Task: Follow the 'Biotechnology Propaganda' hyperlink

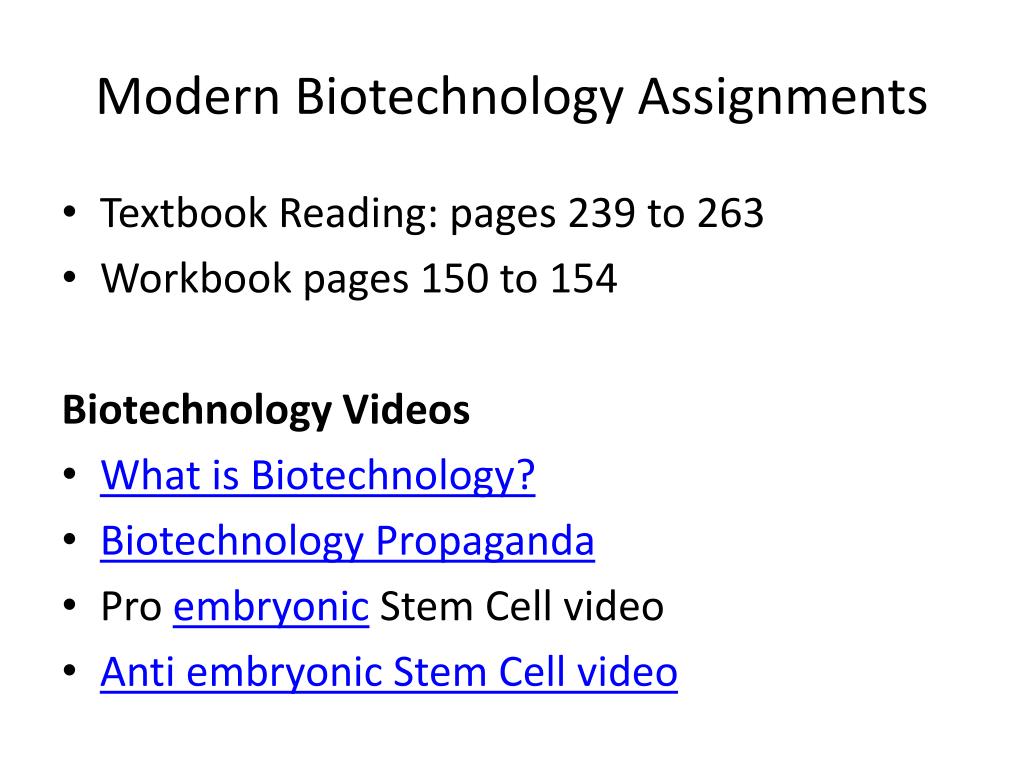Action: 347,541
